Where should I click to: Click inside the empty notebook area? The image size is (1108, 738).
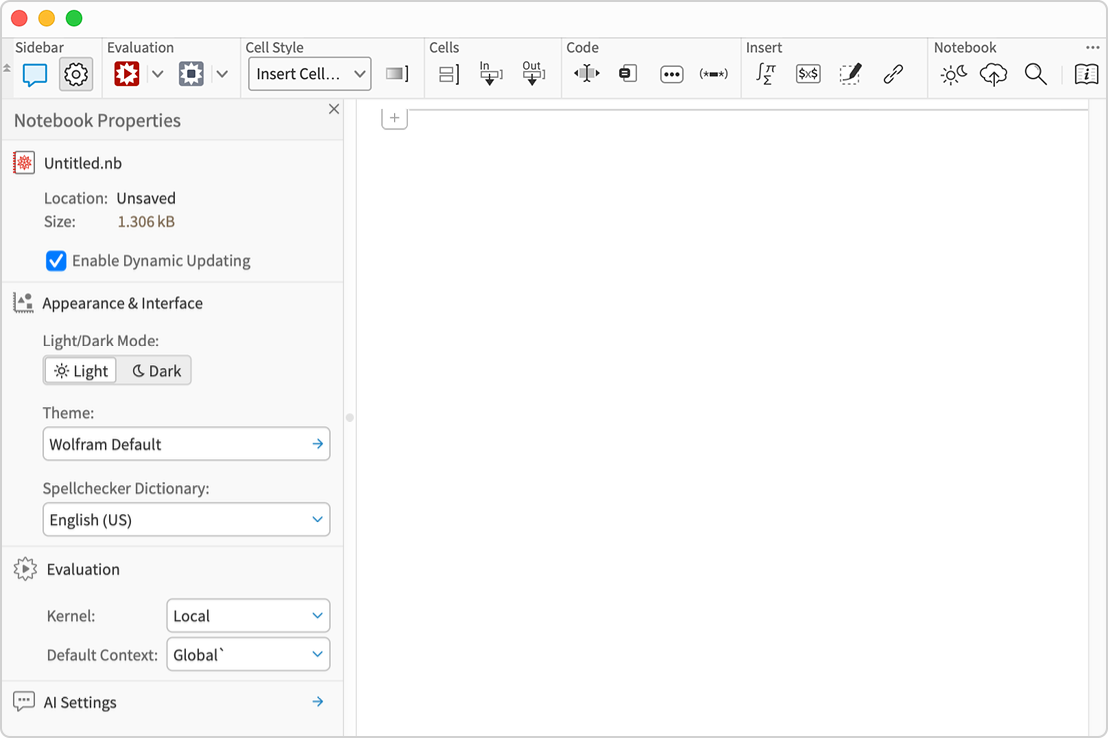(x=721, y=424)
